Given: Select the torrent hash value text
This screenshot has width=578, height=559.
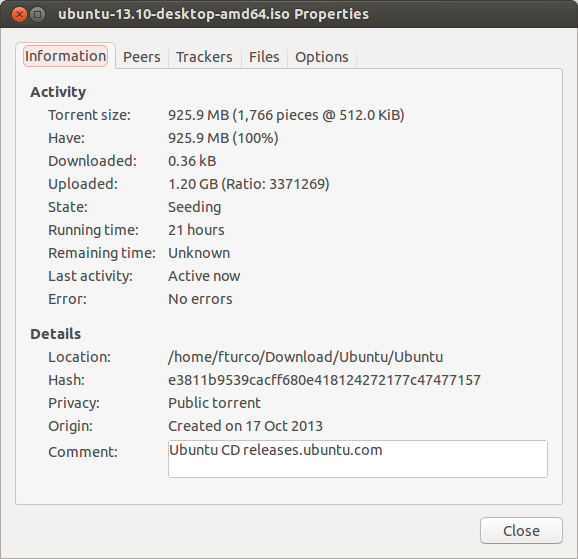Looking at the screenshot, I should pos(324,380).
